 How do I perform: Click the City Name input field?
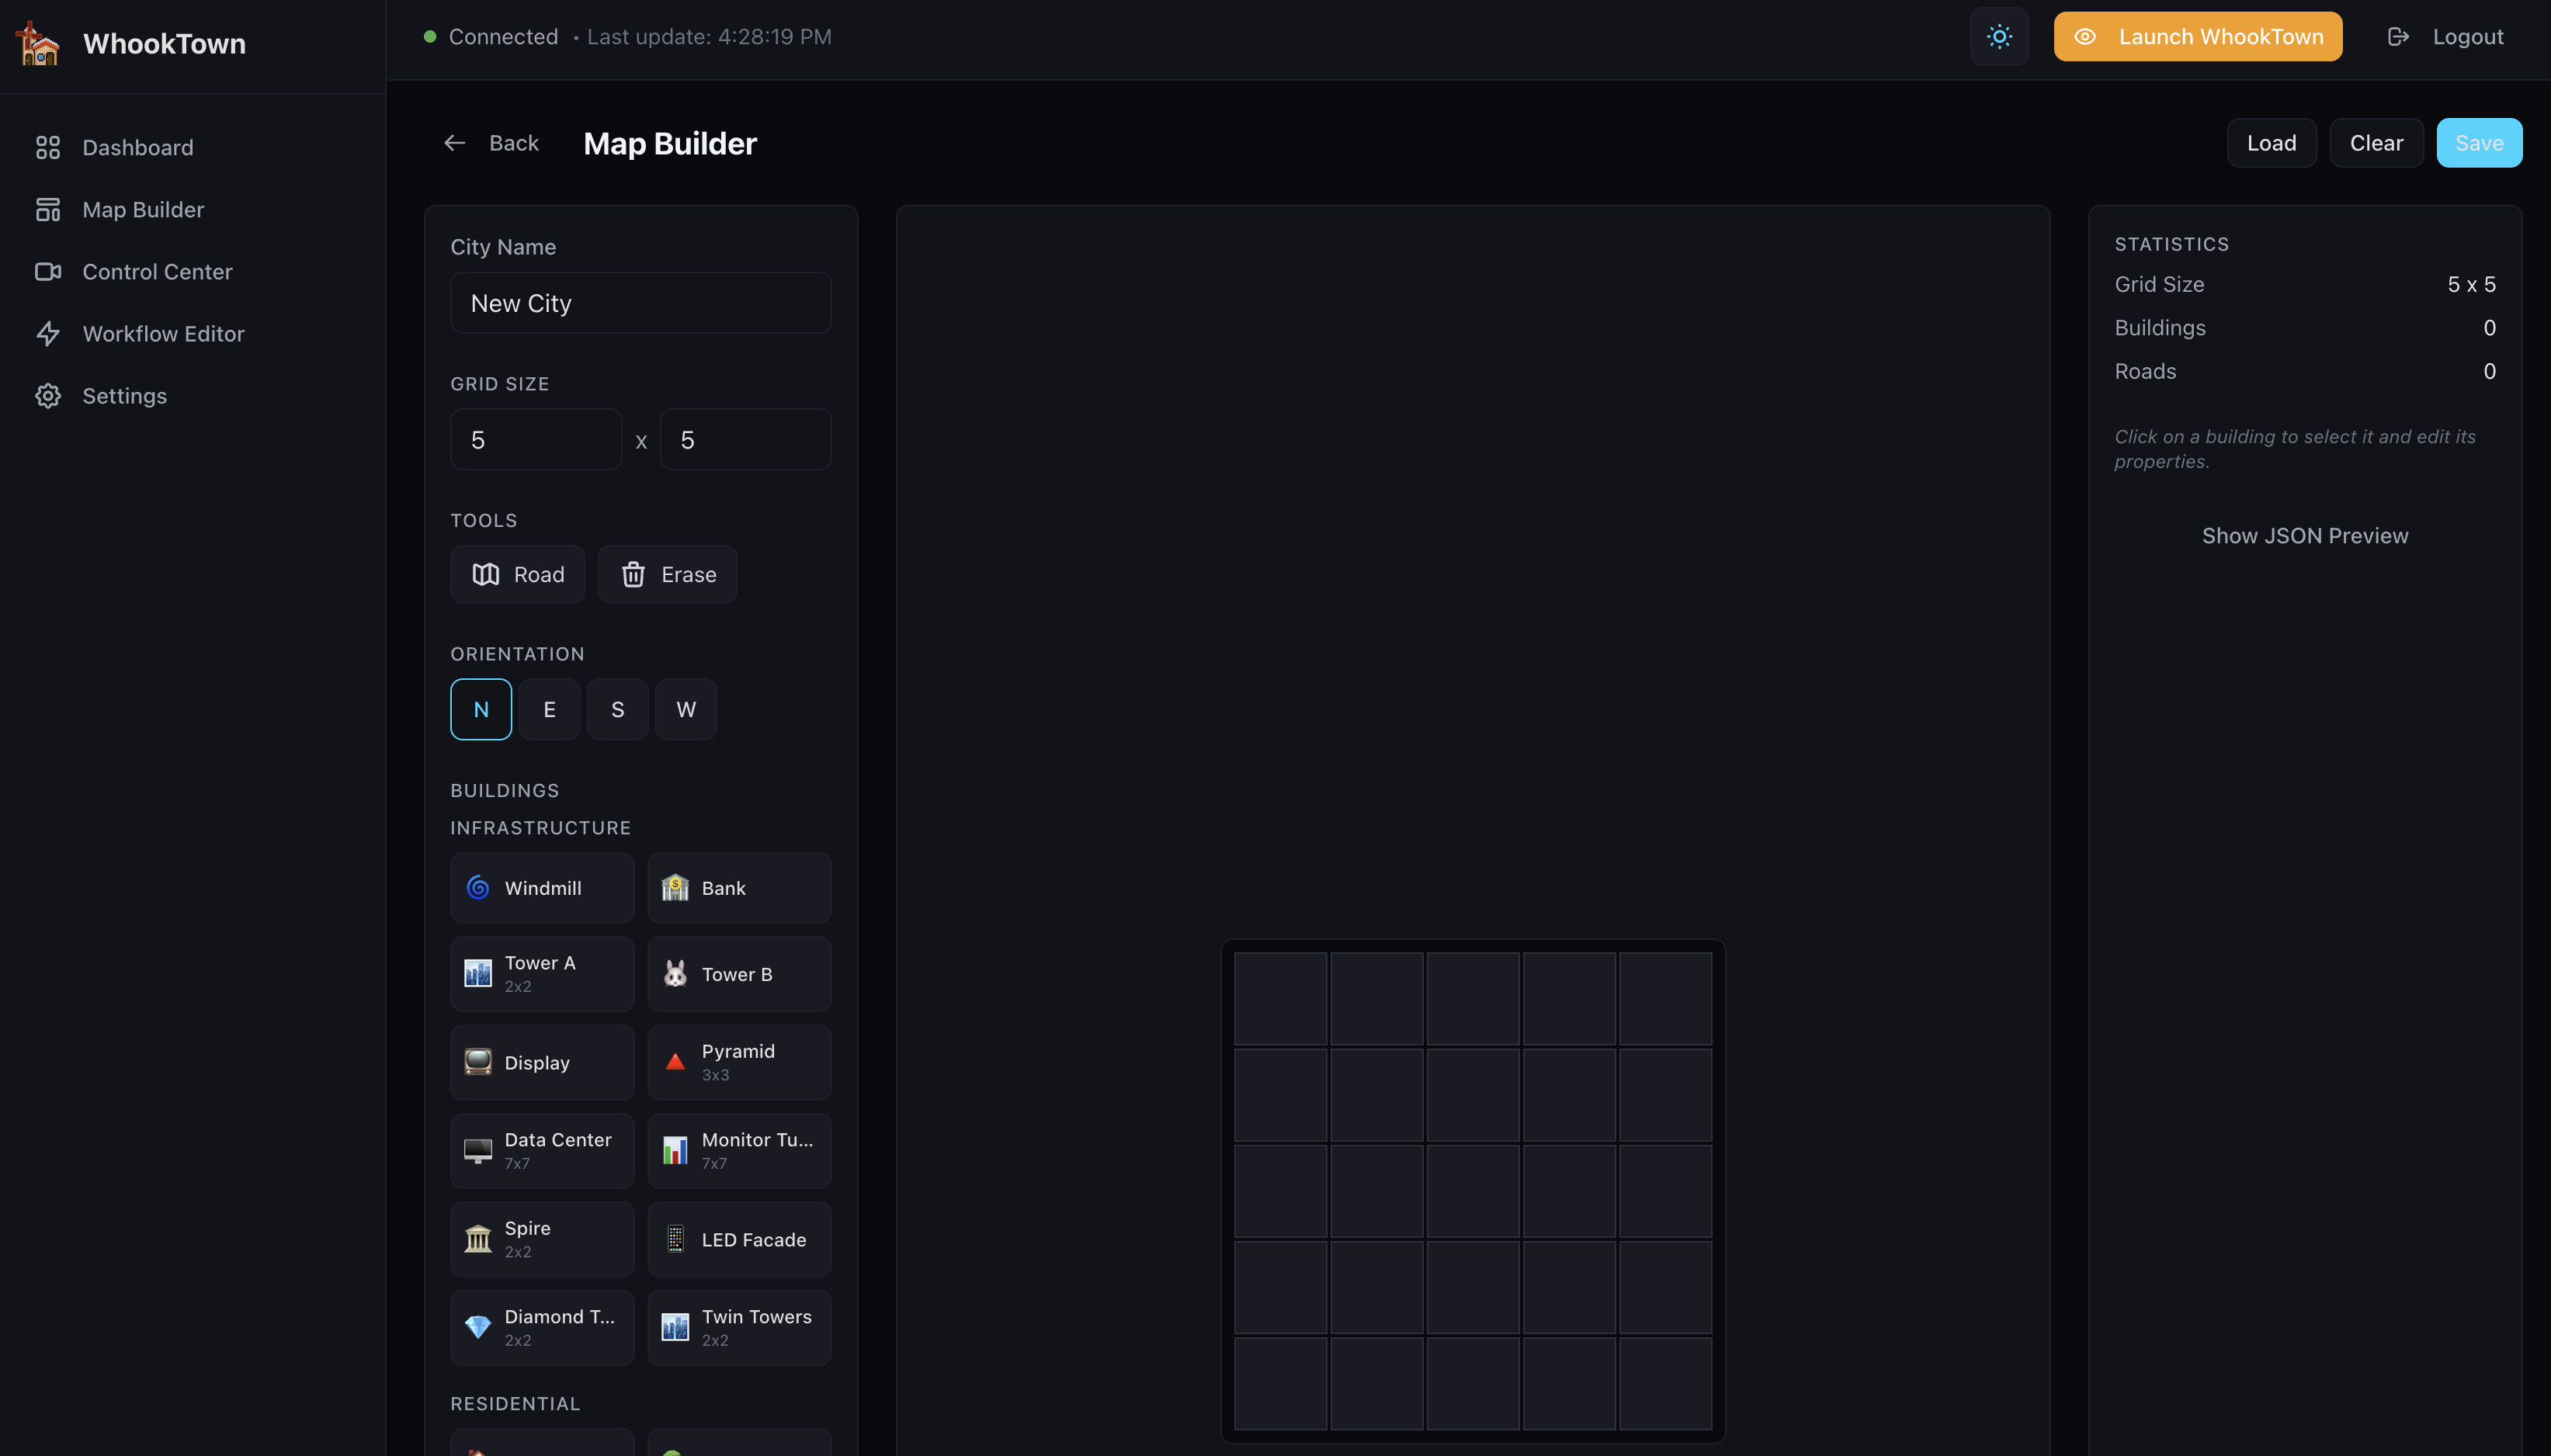click(x=640, y=303)
